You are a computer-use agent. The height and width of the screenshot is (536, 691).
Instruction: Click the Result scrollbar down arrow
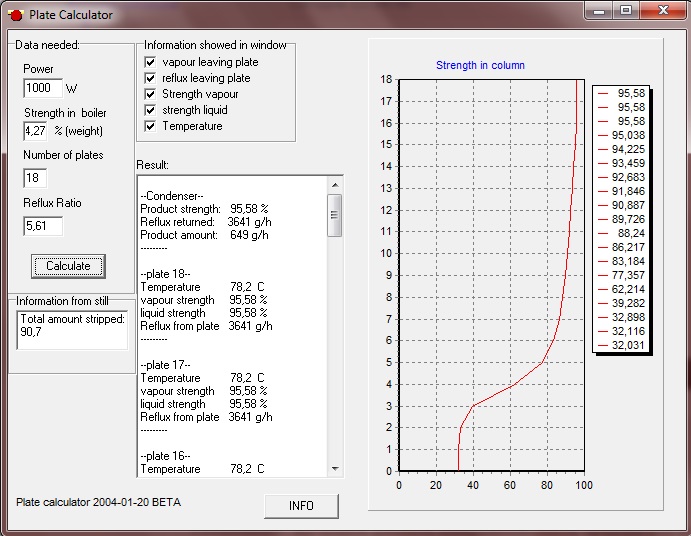pyautogui.click(x=335, y=469)
